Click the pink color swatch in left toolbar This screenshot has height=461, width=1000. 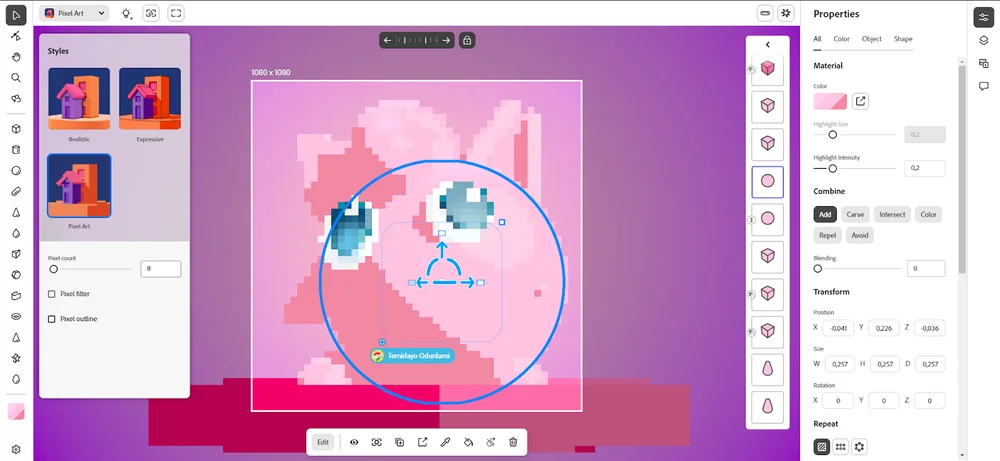tap(16, 411)
